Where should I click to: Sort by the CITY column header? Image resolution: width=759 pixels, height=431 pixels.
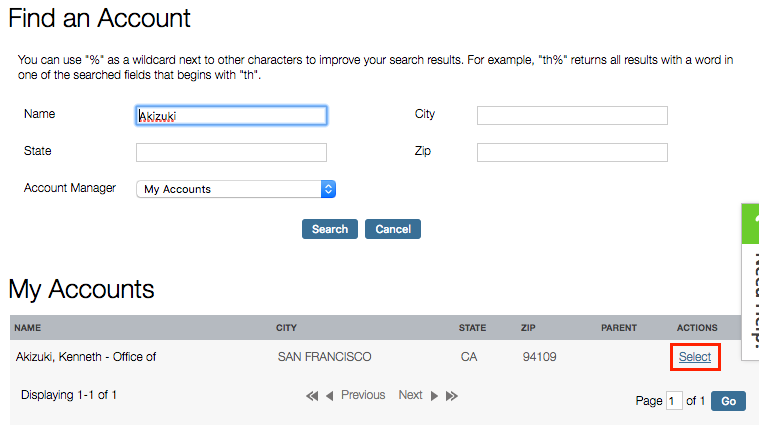click(286, 328)
